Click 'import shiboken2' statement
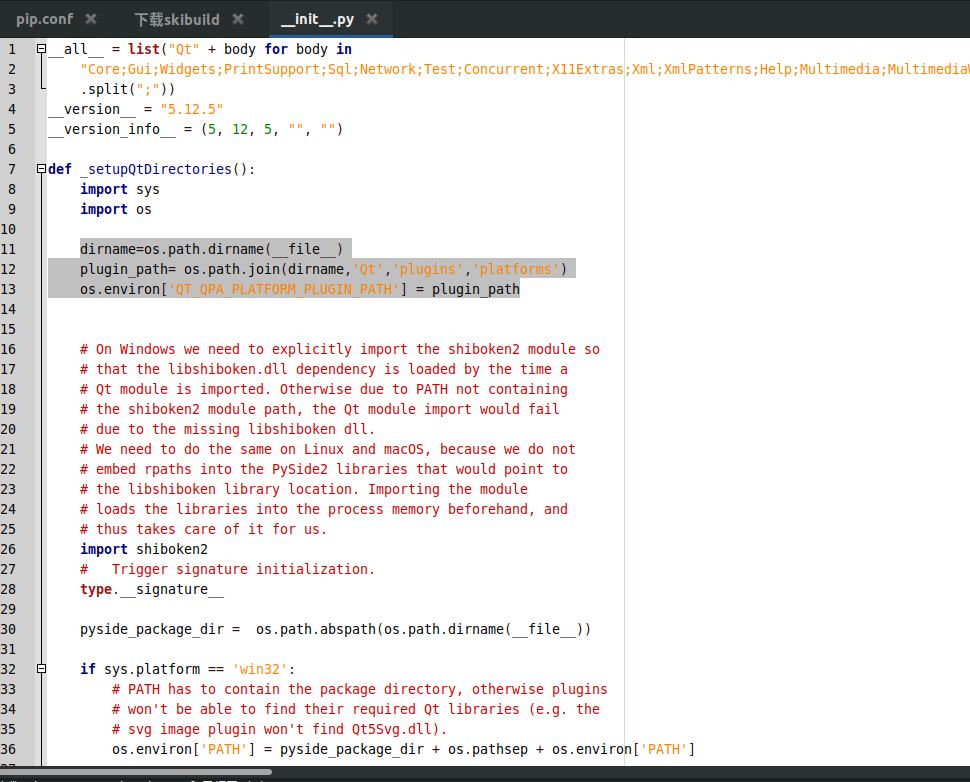 point(144,549)
